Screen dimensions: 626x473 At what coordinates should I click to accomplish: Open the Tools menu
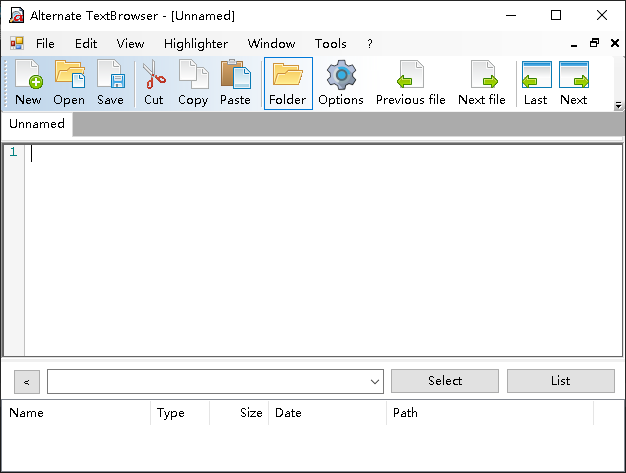330,44
